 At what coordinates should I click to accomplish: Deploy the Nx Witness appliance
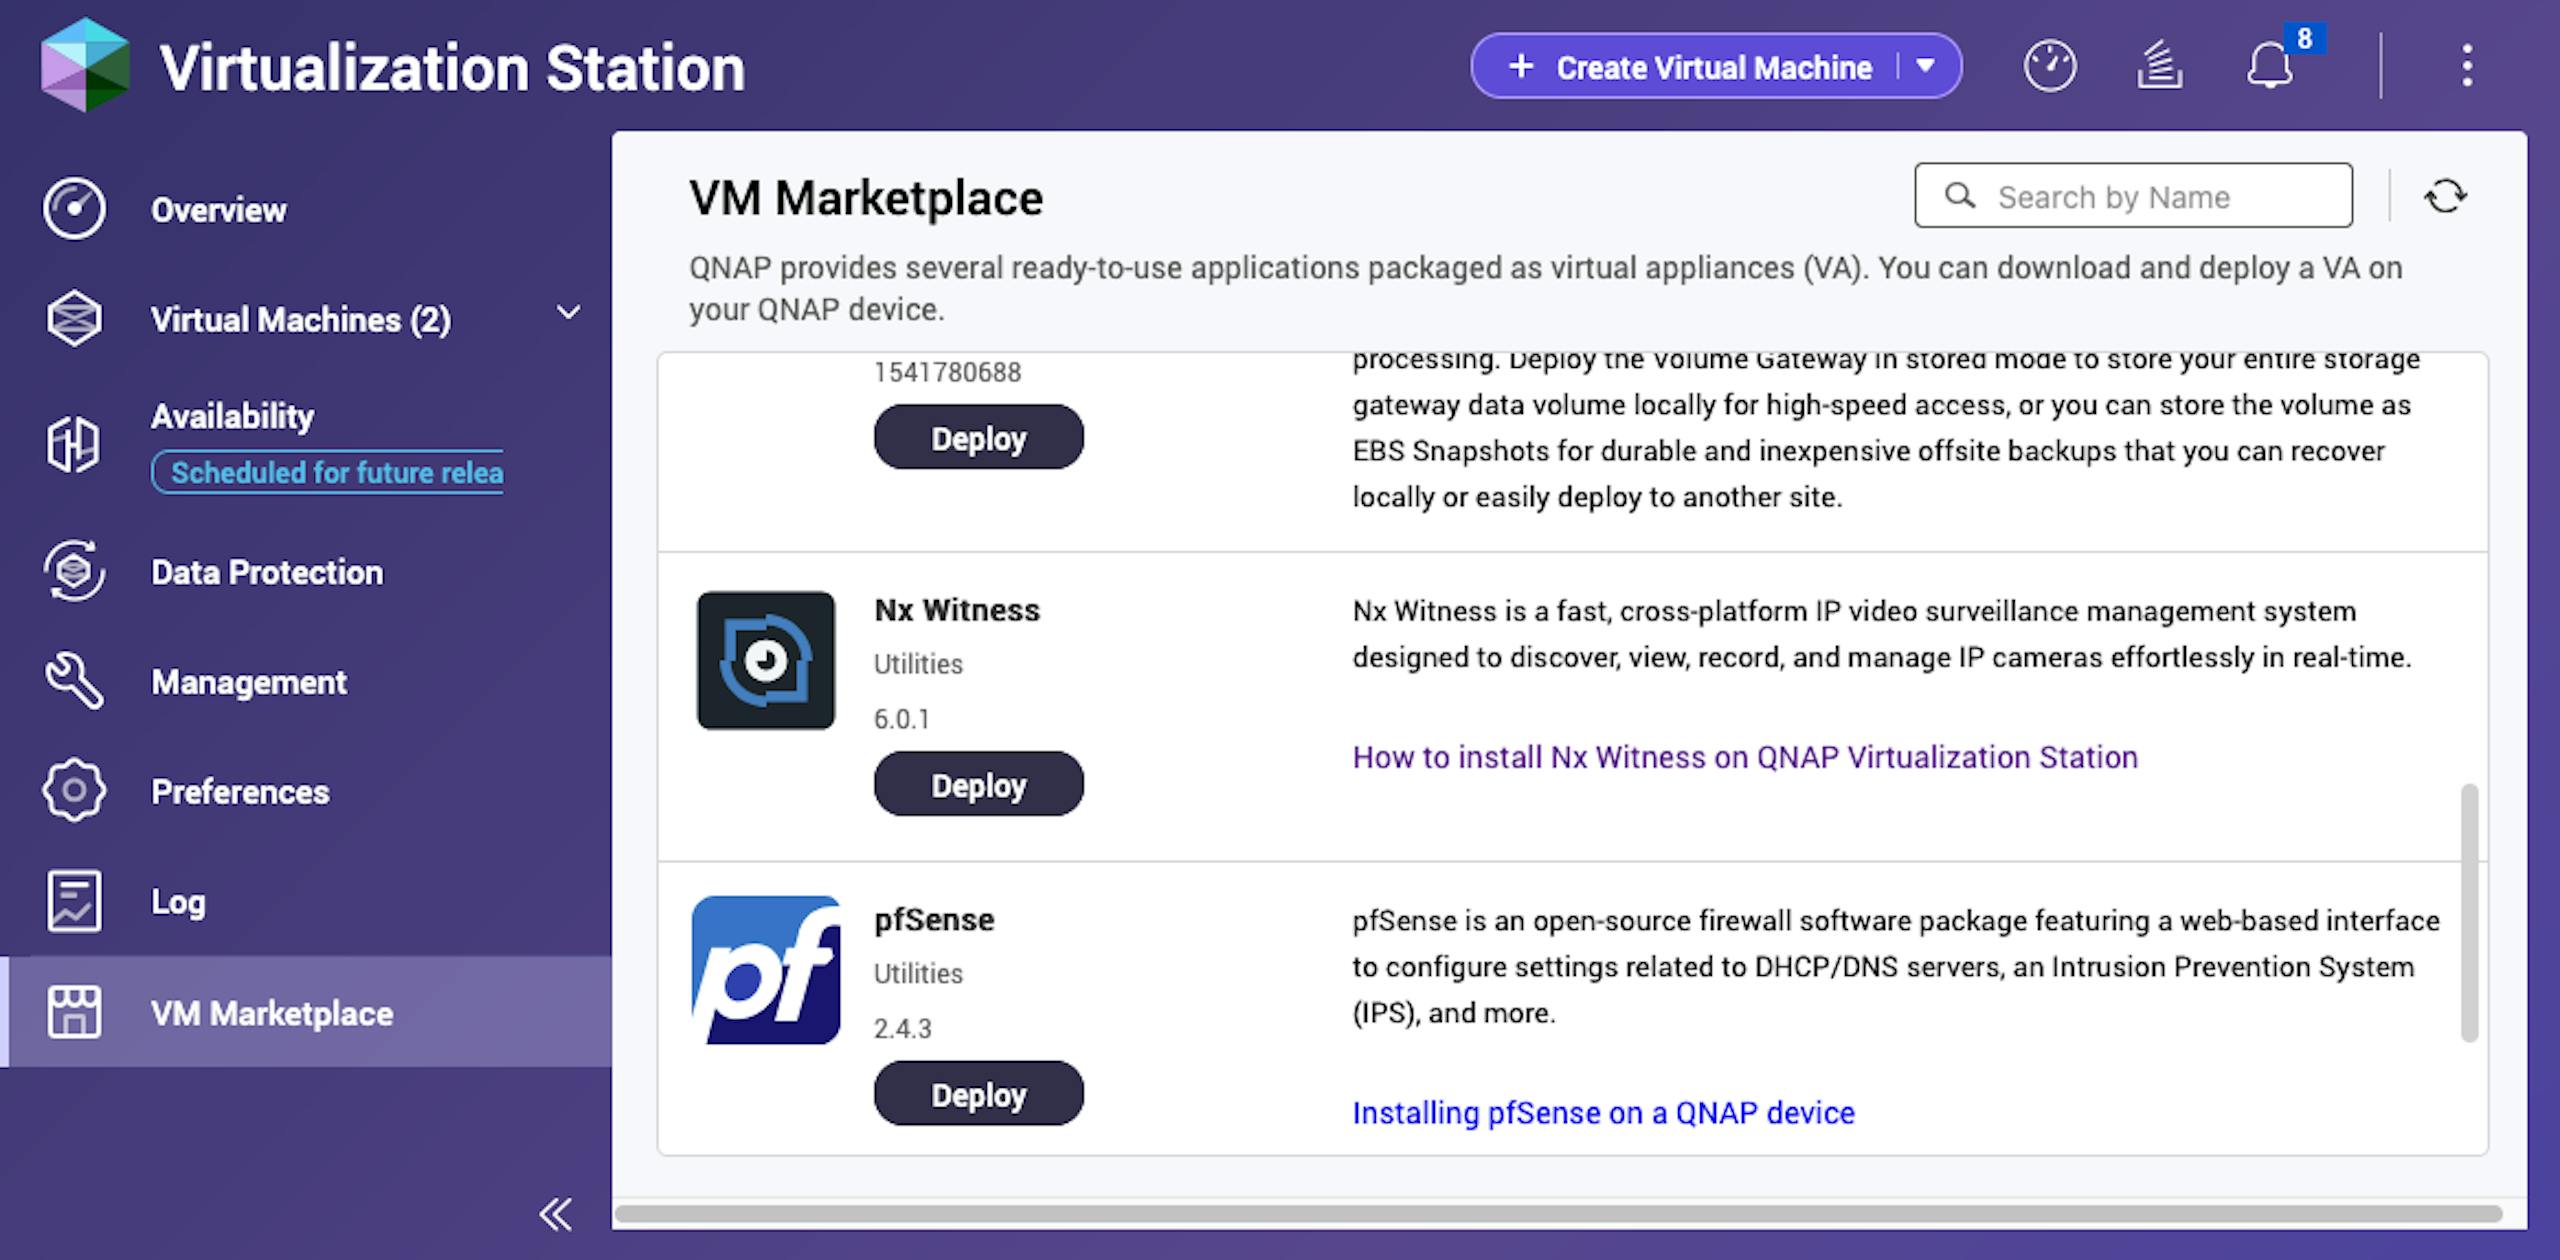979,785
